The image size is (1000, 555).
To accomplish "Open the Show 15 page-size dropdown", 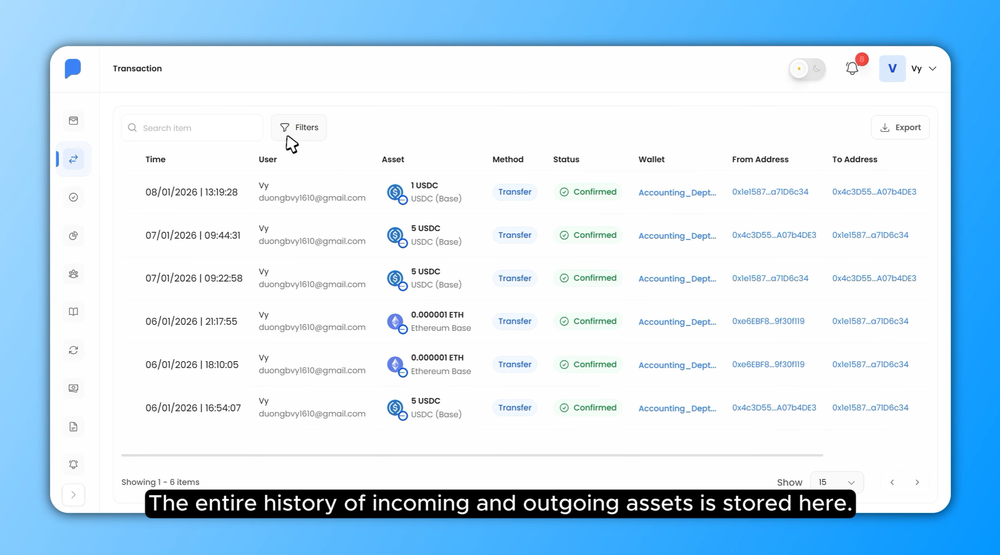I will [837, 482].
